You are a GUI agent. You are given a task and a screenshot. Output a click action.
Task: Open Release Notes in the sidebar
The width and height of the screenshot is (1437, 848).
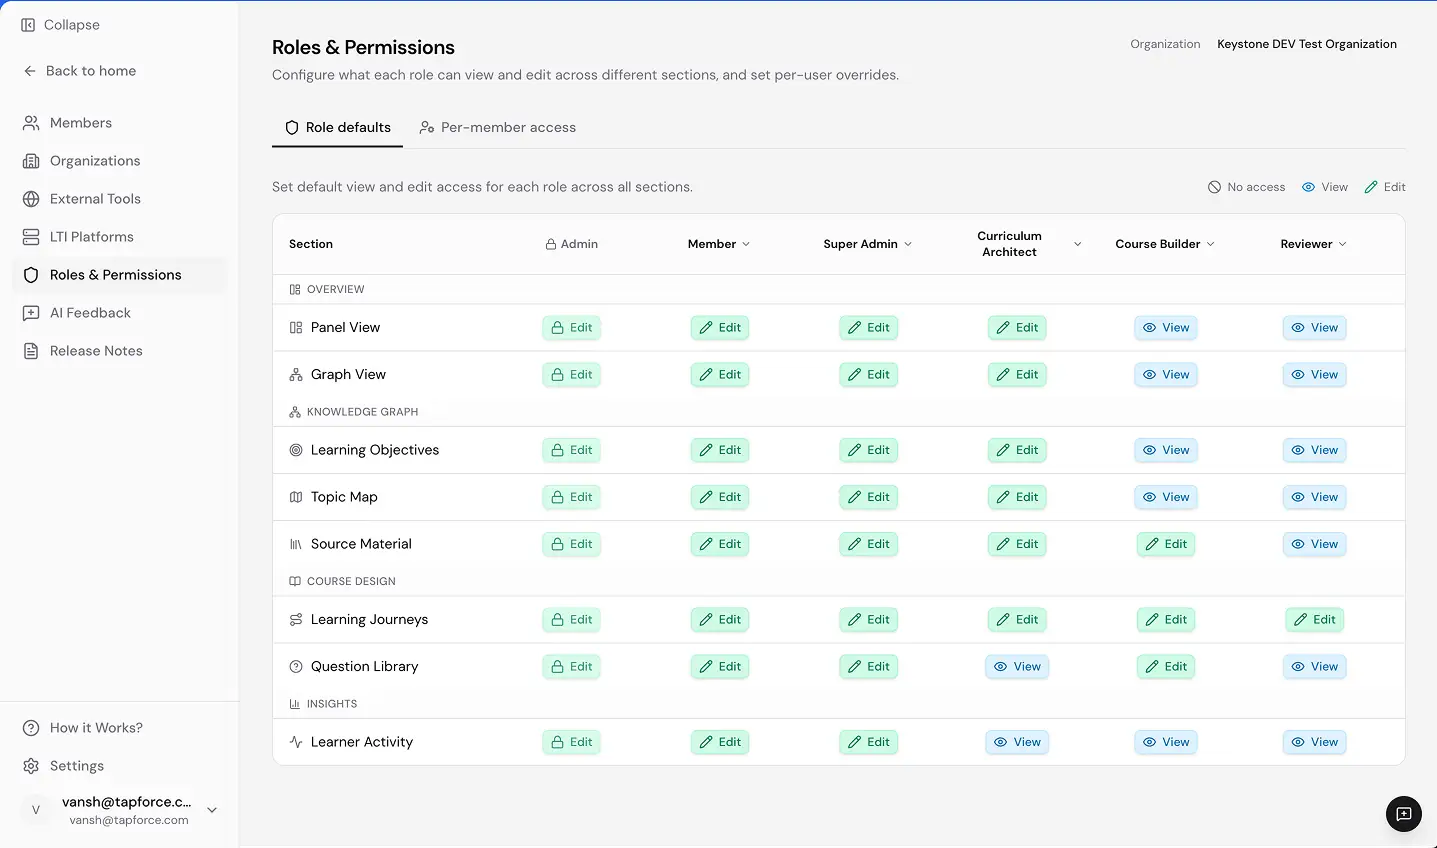tap(120, 351)
